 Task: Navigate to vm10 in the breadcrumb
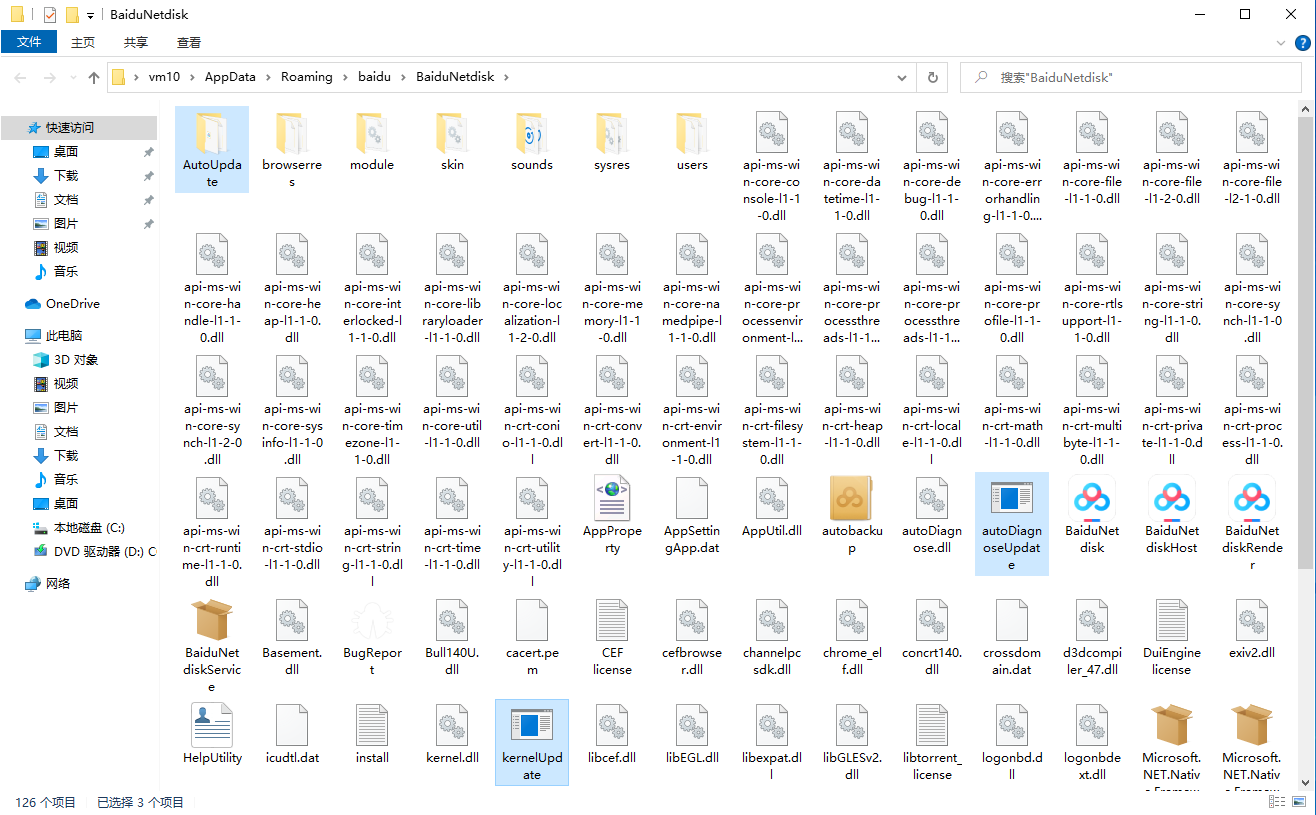point(164,77)
